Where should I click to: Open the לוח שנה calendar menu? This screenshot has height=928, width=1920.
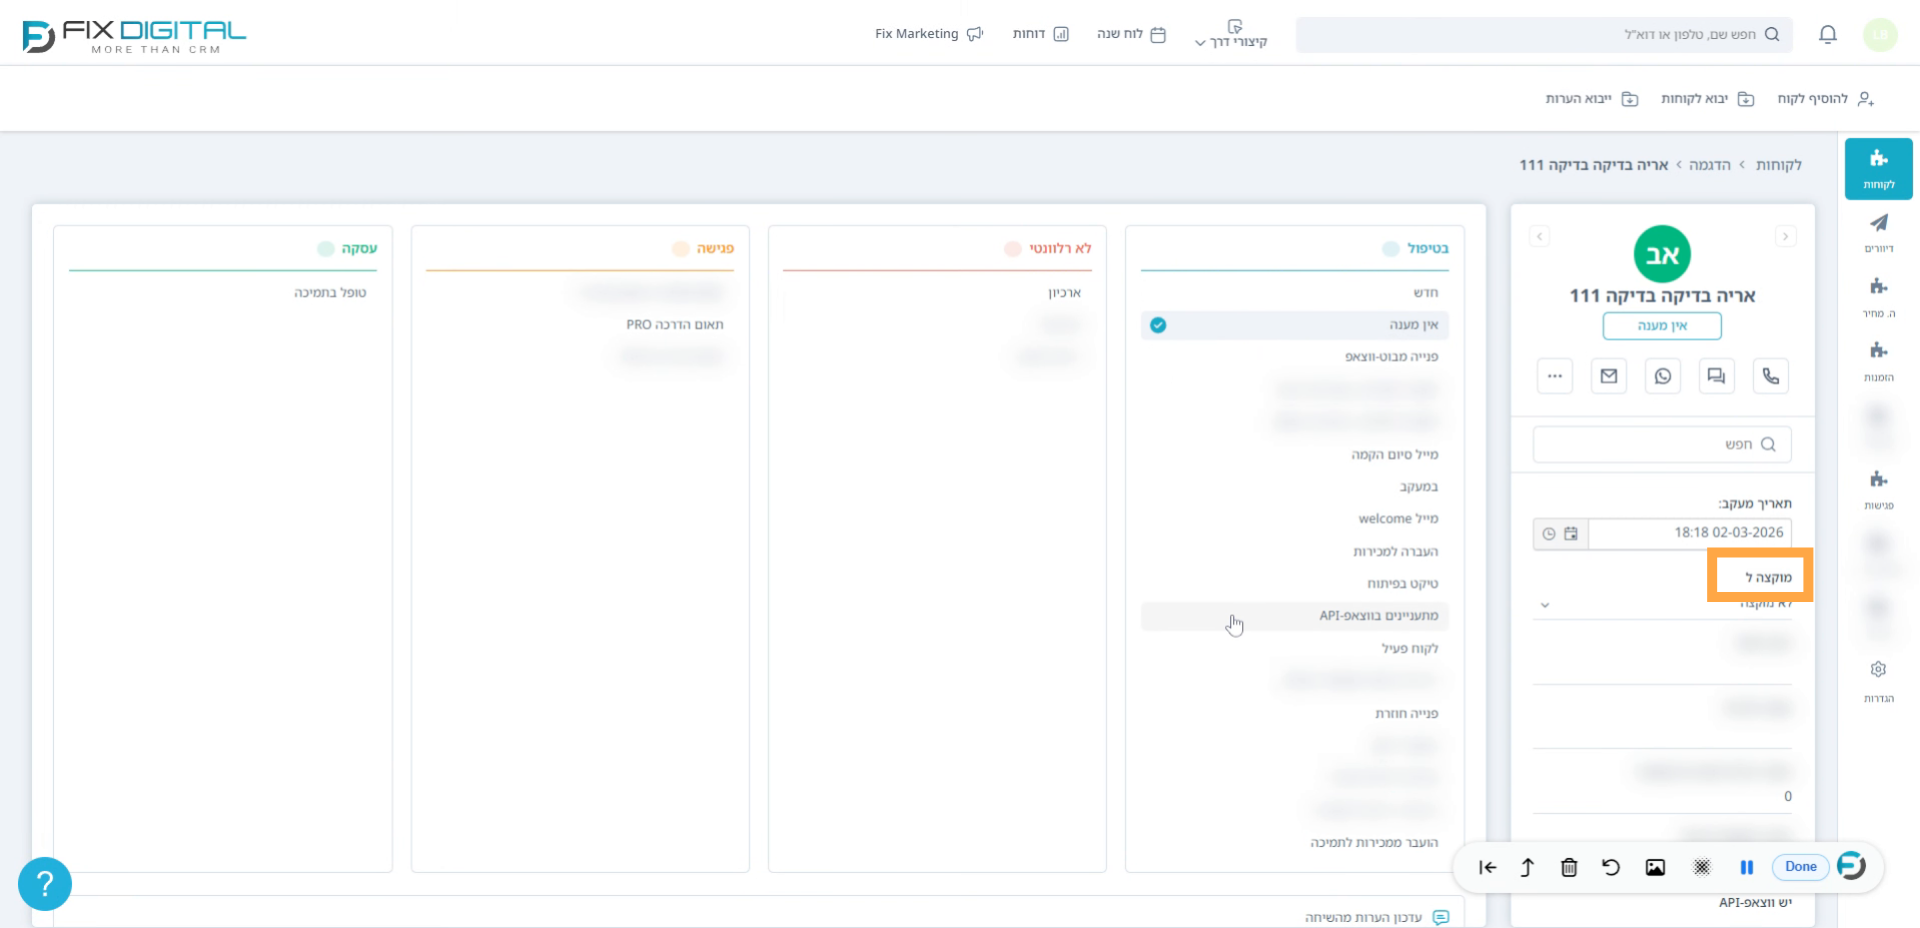click(x=1131, y=34)
